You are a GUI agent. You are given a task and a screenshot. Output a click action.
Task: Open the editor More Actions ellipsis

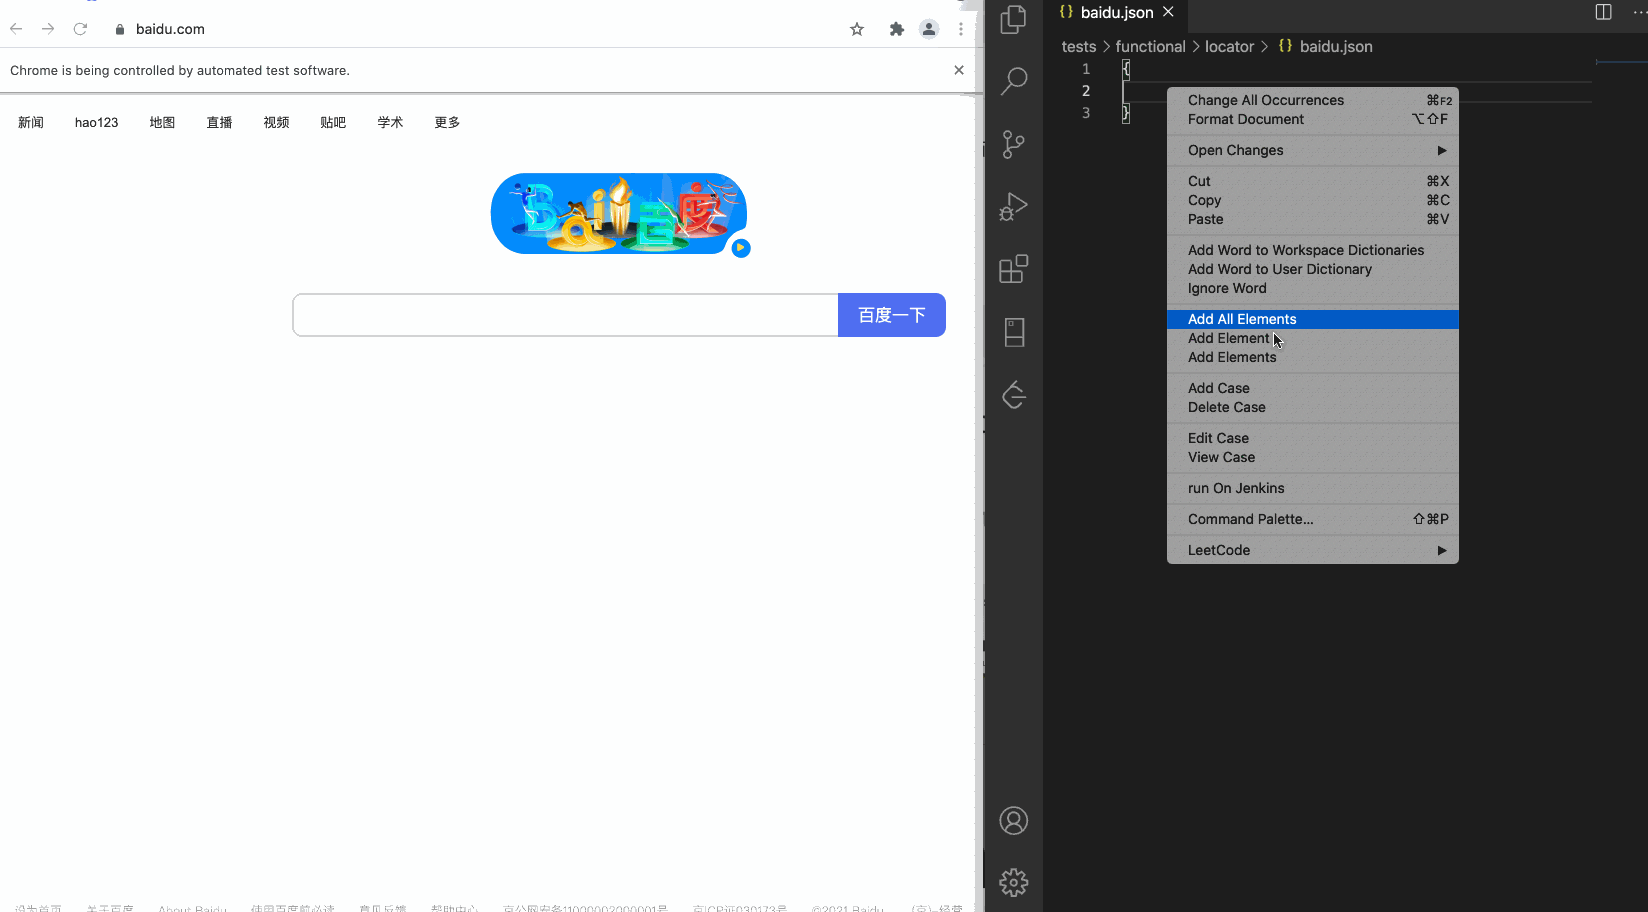[1639, 12]
